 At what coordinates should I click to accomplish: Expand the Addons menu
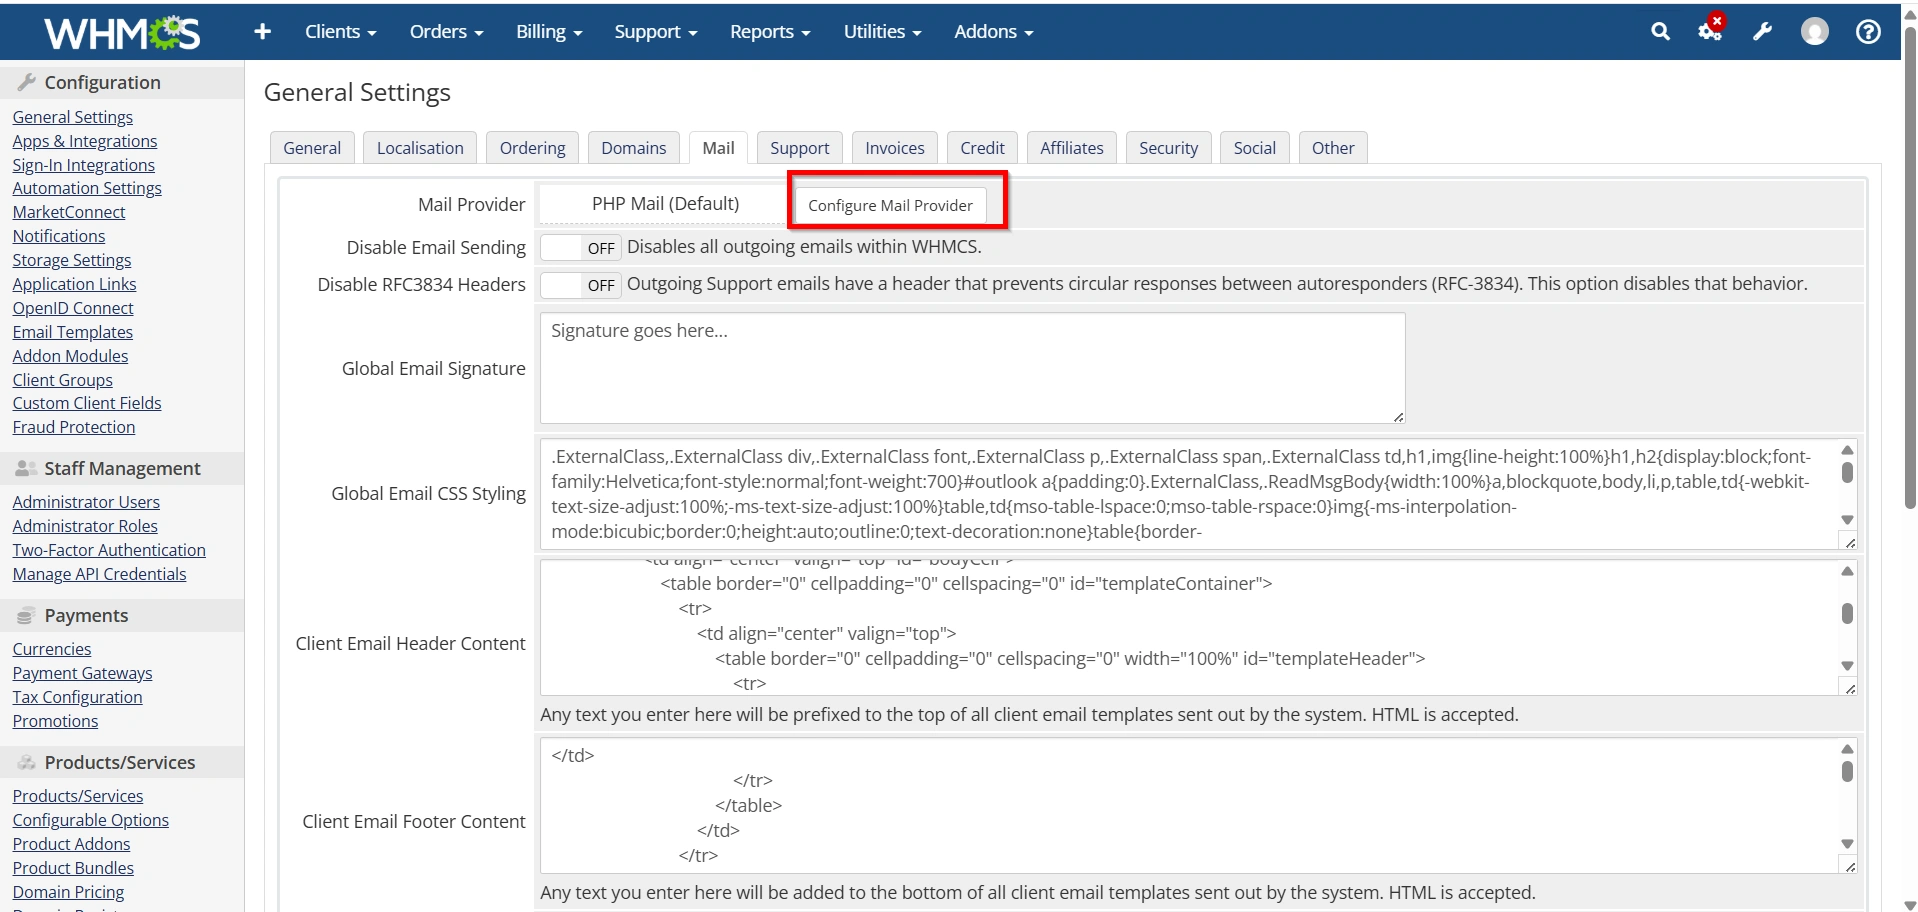point(993,32)
